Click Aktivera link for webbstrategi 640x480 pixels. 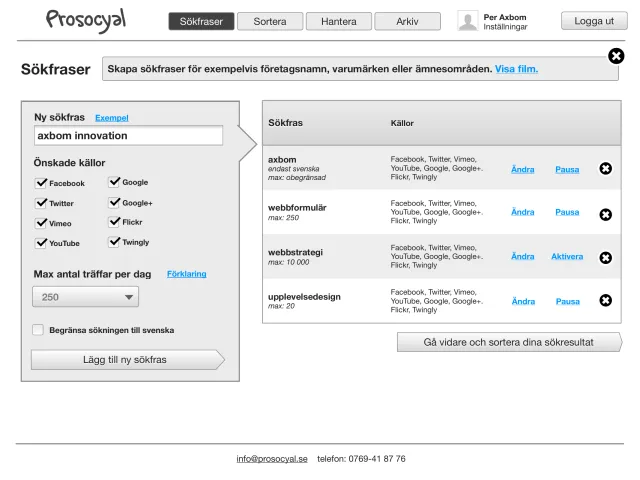(x=567, y=256)
